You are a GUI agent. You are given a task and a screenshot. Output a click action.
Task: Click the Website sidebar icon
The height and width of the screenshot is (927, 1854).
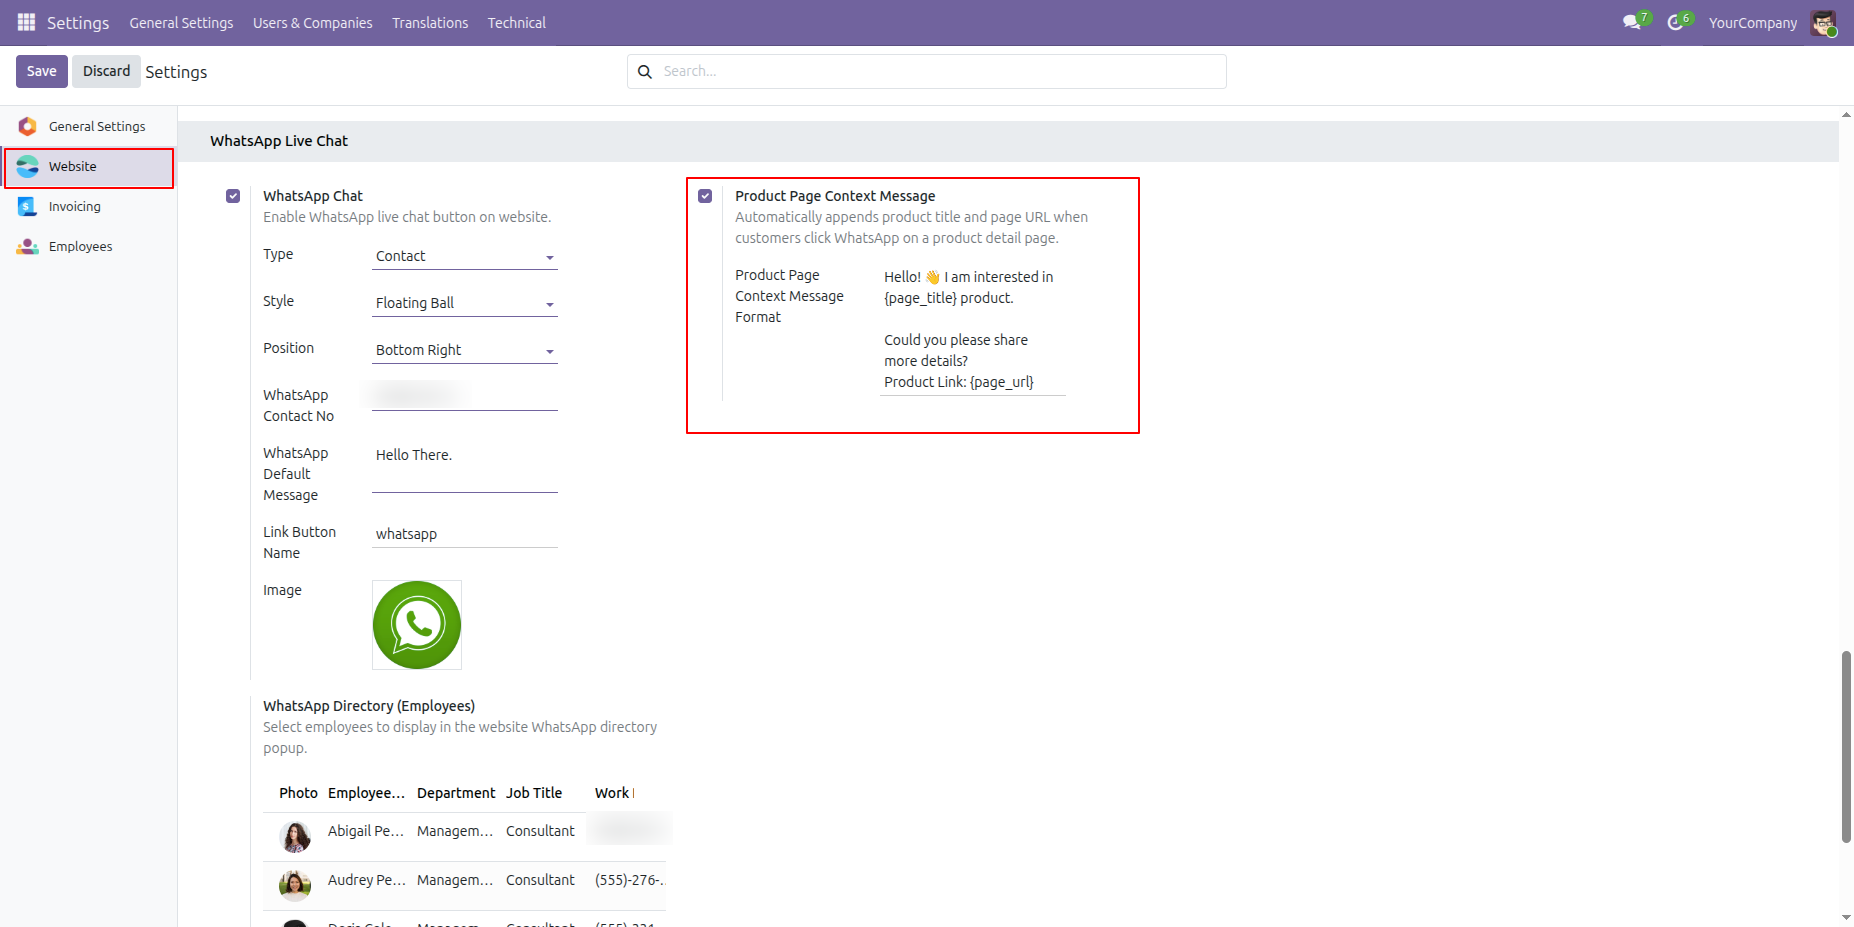pos(28,166)
